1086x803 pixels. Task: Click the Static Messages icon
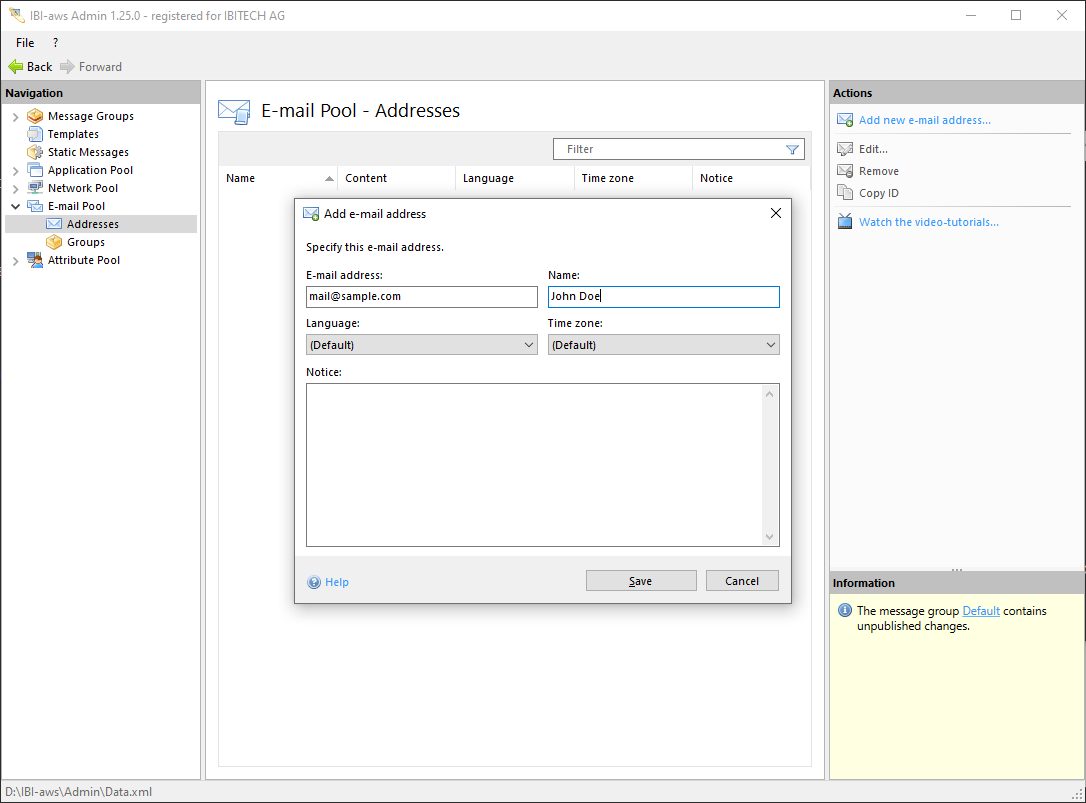(x=35, y=152)
